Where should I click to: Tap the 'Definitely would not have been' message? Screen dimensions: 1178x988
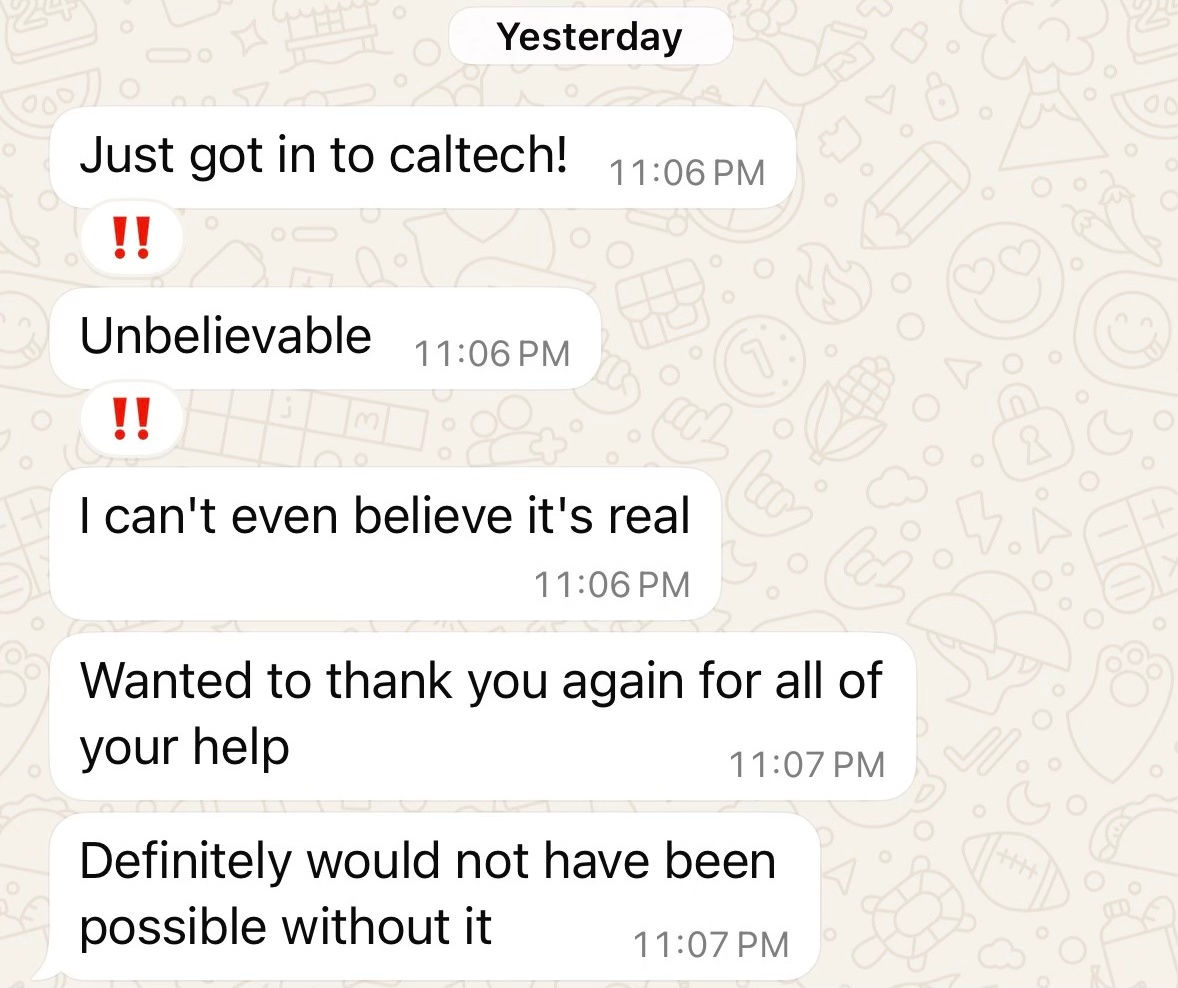tap(434, 896)
